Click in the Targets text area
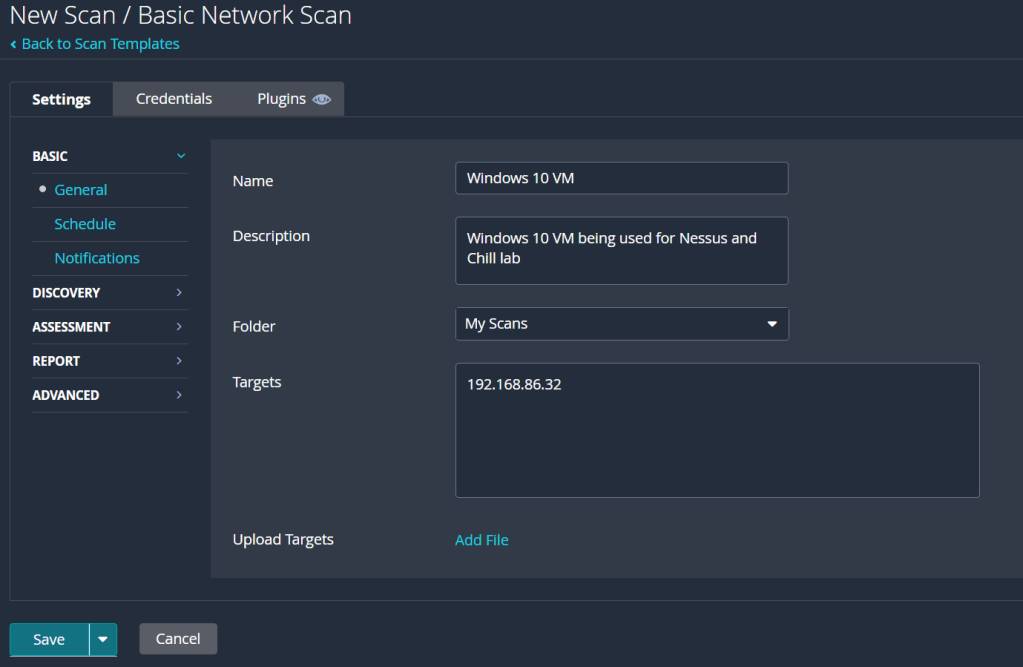This screenshot has width=1023, height=667. click(x=716, y=430)
